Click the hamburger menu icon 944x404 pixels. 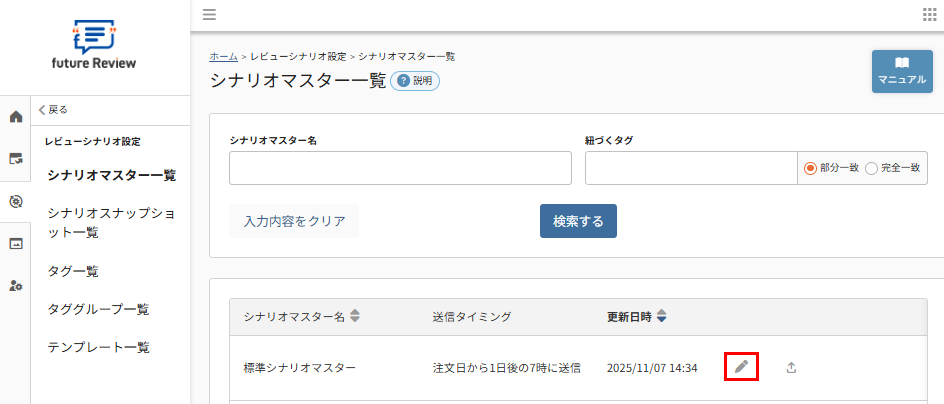[x=209, y=14]
